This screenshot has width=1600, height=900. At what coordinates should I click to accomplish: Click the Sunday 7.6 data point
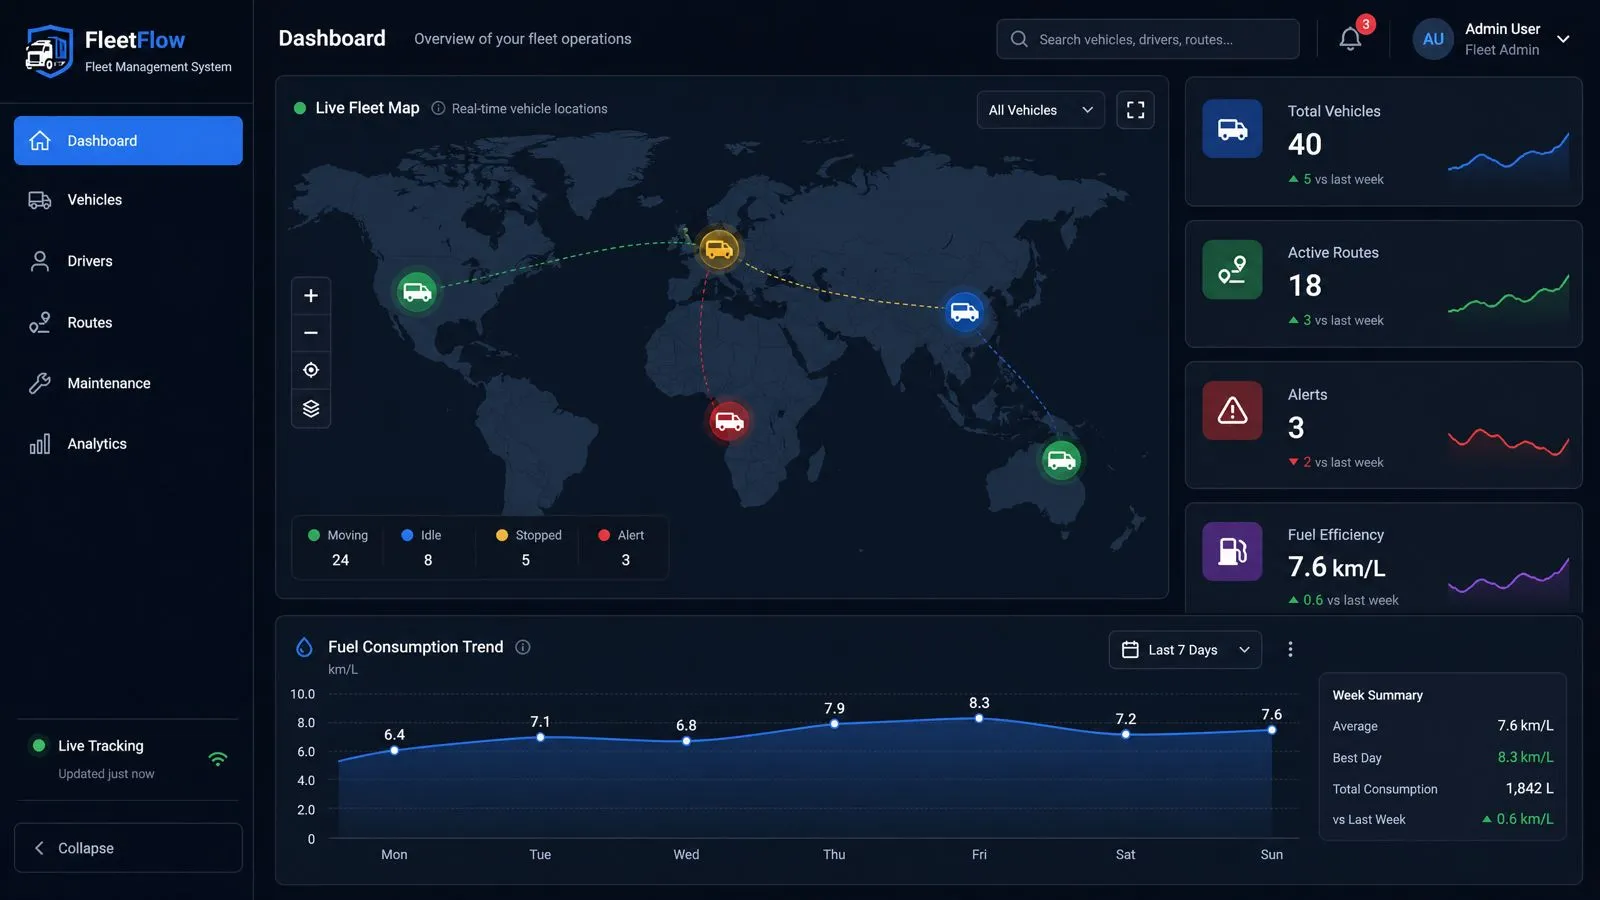1272,730
